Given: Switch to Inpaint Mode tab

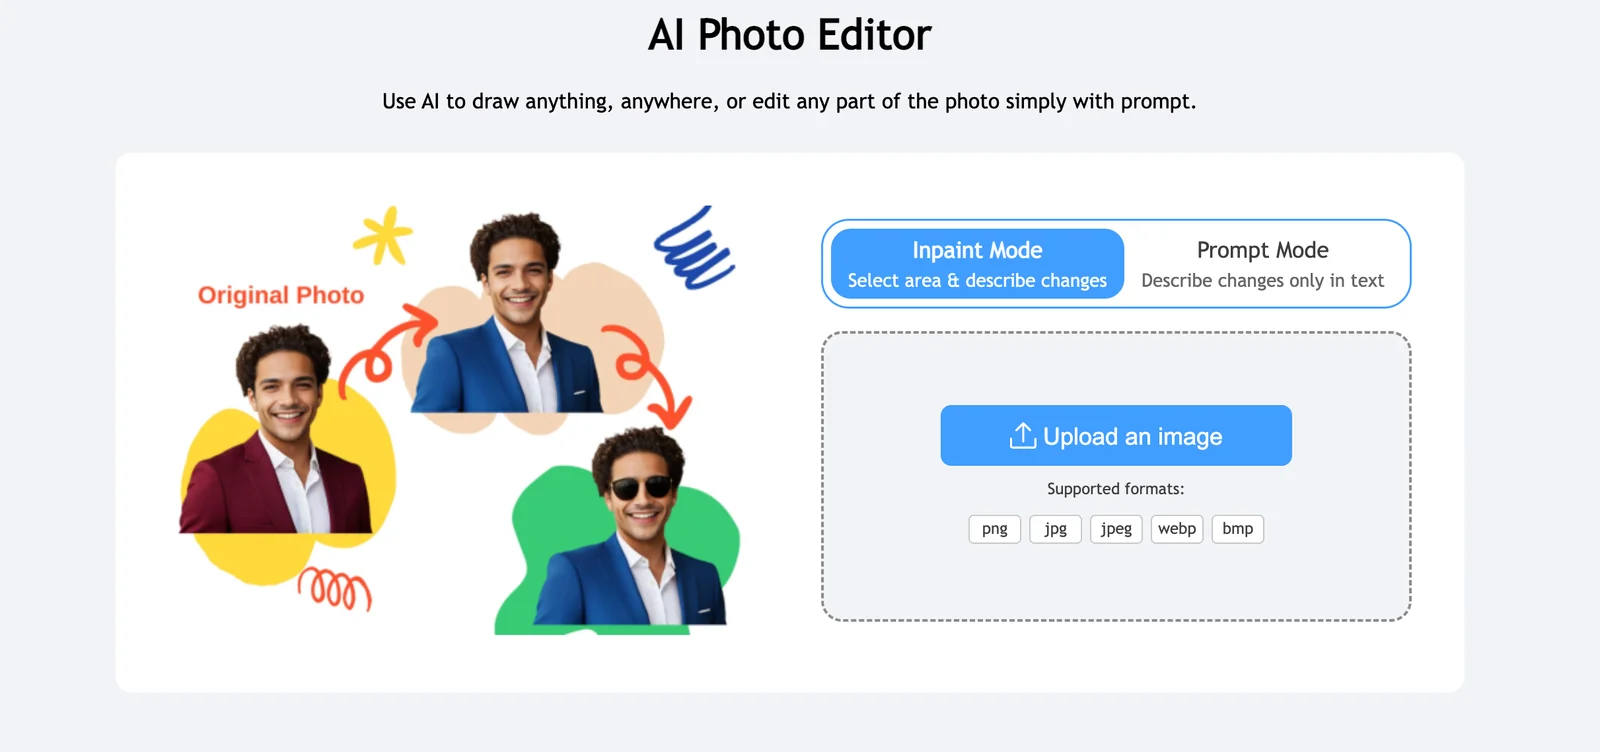Looking at the screenshot, I should tap(977, 264).
